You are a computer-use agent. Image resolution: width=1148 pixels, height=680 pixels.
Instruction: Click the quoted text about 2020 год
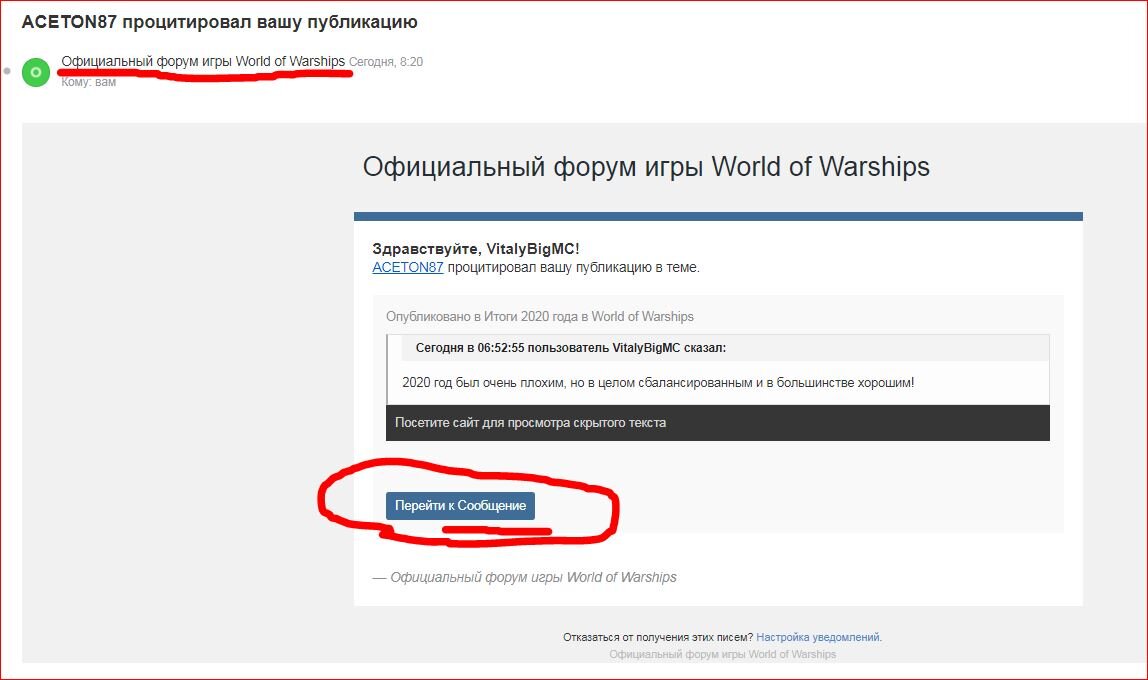(657, 383)
